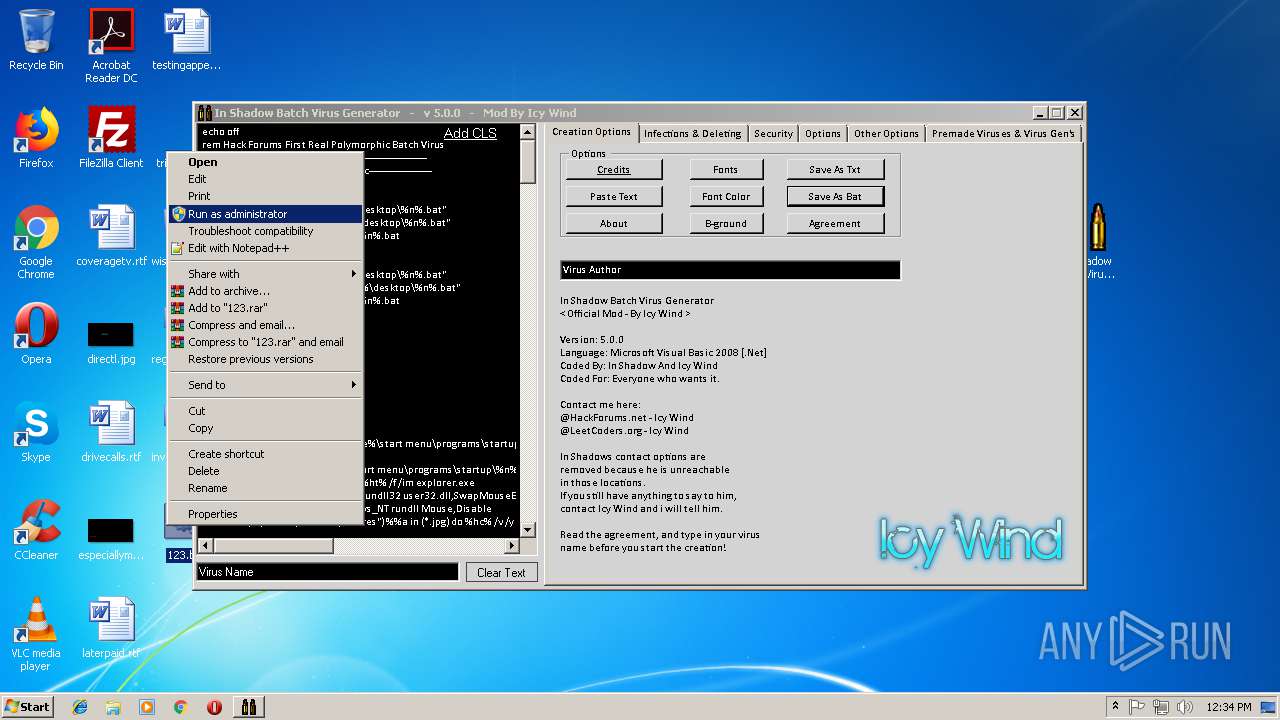Open Windows Explorer folder in taskbar

click(x=113, y=707)
